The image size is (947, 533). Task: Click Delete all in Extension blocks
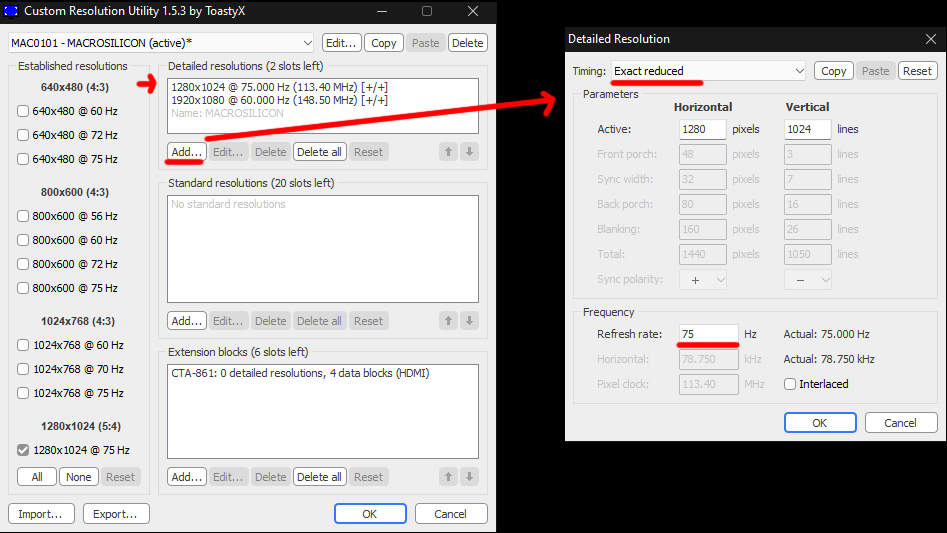tap(319, 477)
